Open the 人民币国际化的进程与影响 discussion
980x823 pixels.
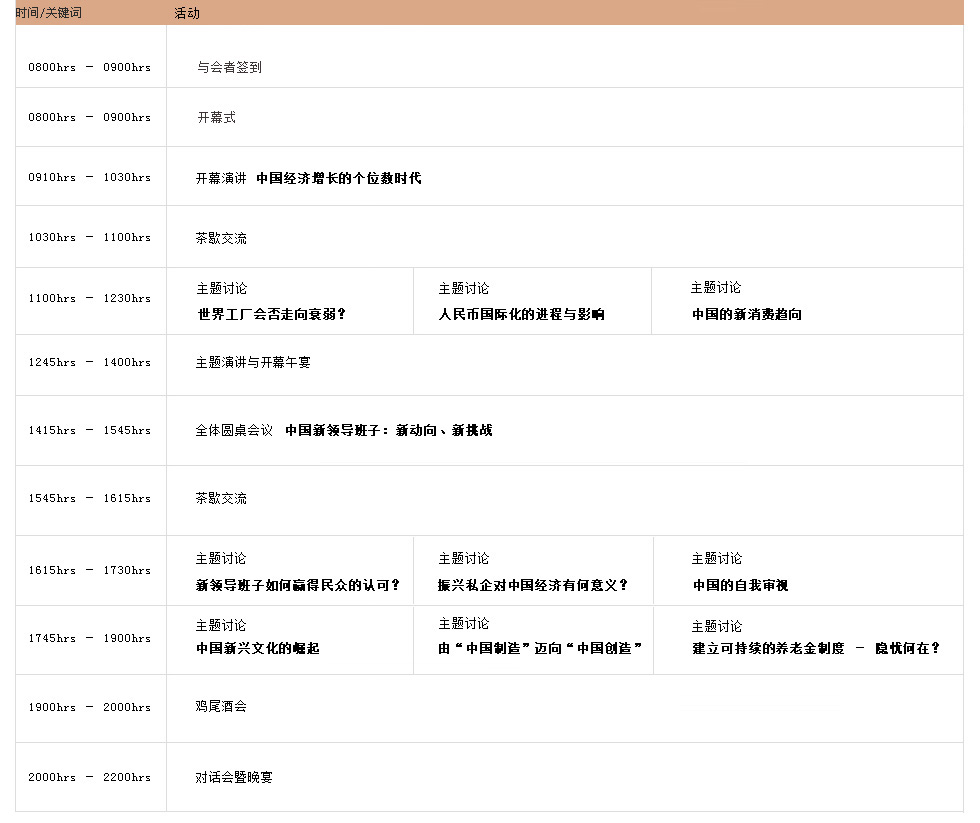coord(521,314)
